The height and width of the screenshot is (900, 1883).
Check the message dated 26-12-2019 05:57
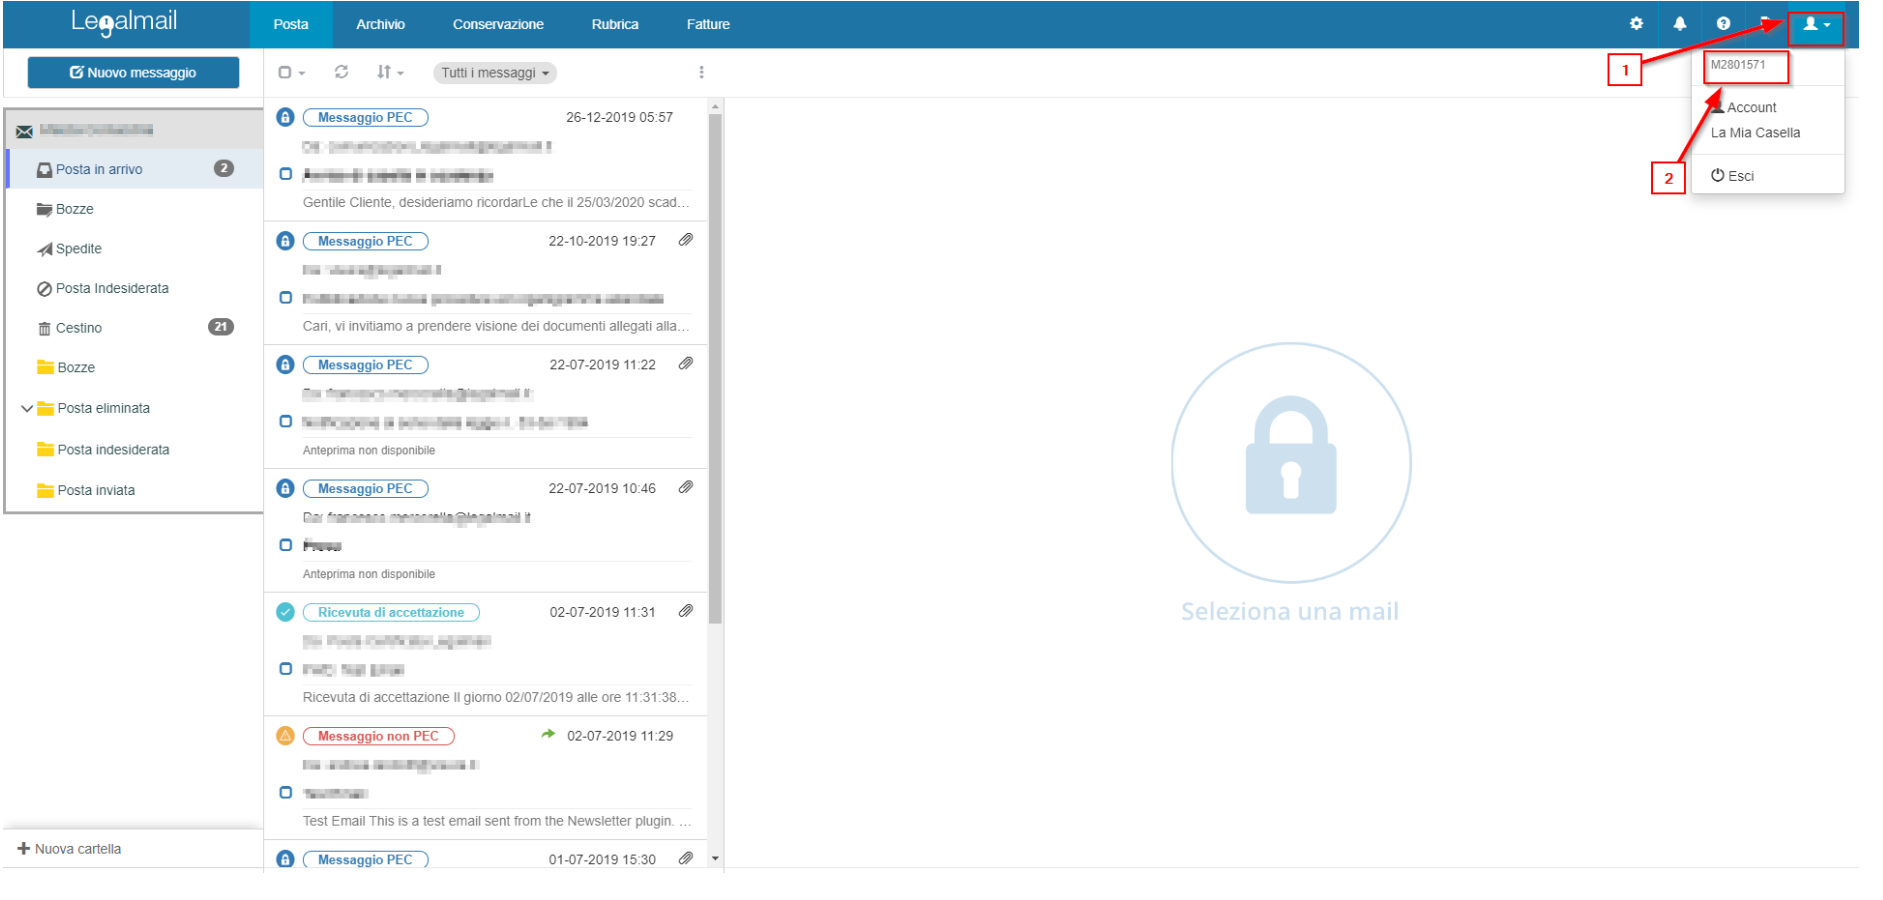click(x=286, y=174)
